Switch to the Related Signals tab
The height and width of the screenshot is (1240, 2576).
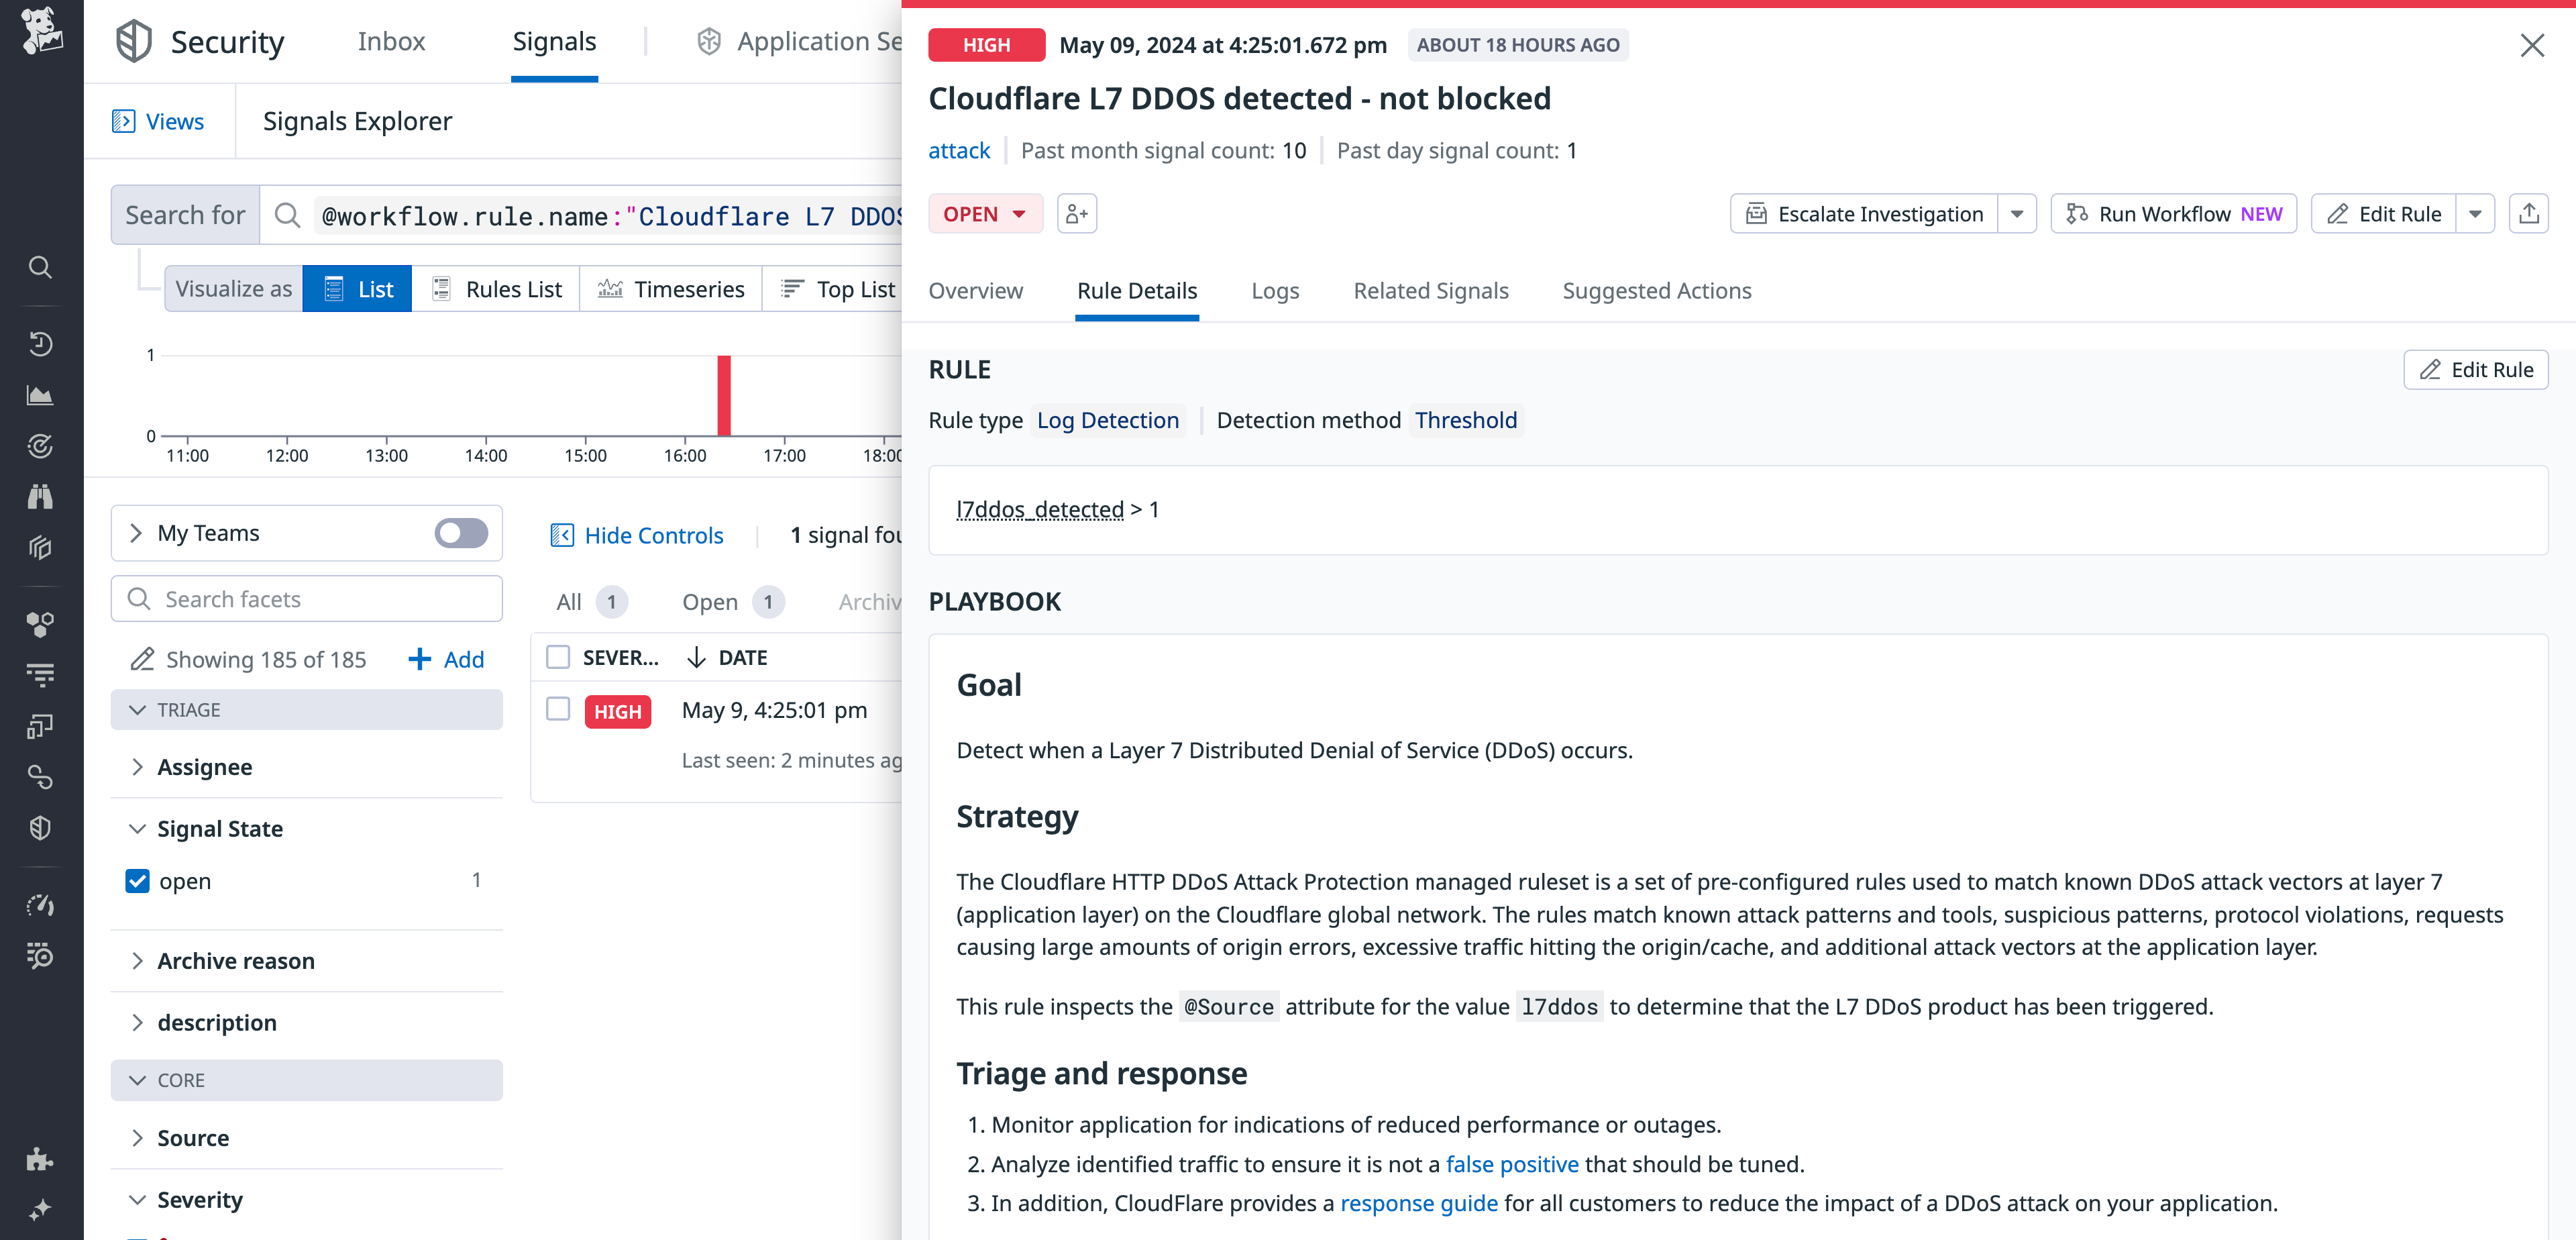(x=1431, y=291)
